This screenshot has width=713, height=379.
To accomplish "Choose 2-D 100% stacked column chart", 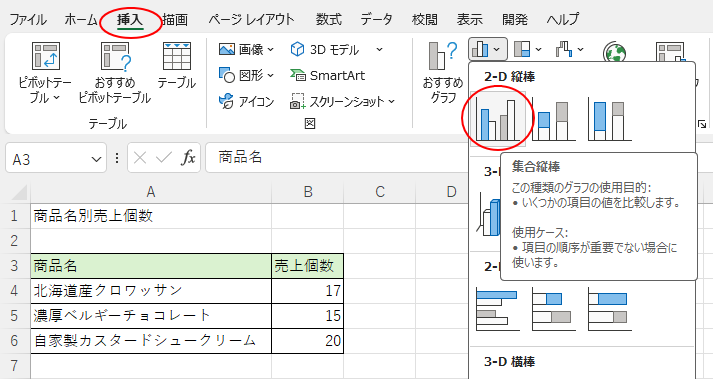I will (610, 120).
